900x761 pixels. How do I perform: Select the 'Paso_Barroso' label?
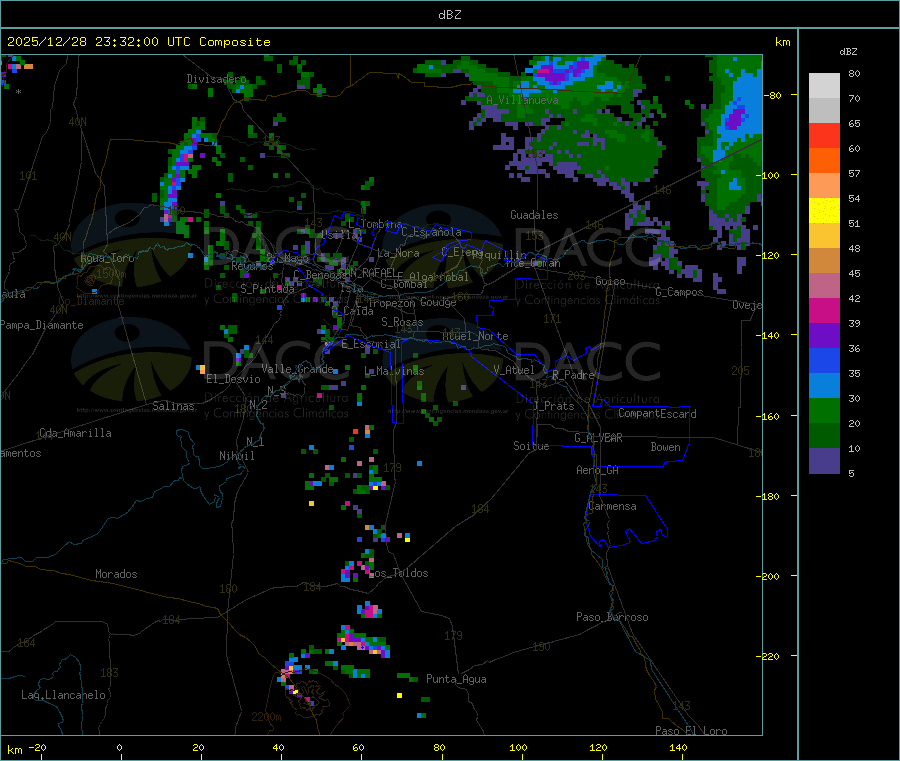tap(612, 617)
